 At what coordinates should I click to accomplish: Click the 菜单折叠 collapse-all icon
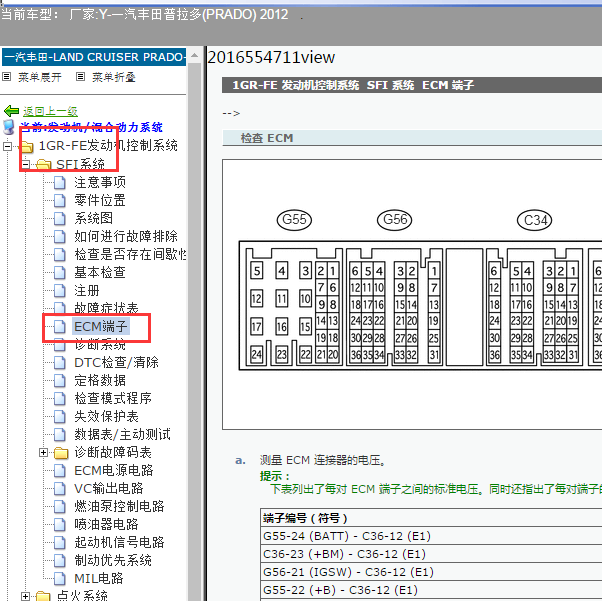80,77
